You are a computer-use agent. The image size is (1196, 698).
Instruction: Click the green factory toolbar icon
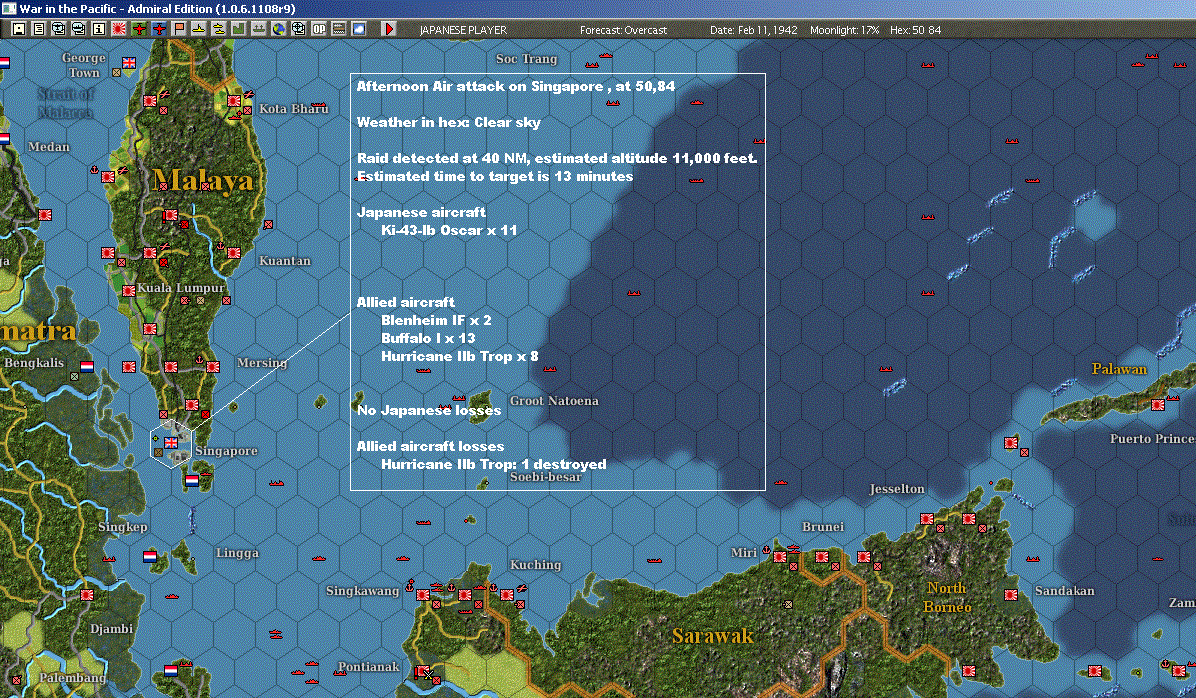coord(238,29)
